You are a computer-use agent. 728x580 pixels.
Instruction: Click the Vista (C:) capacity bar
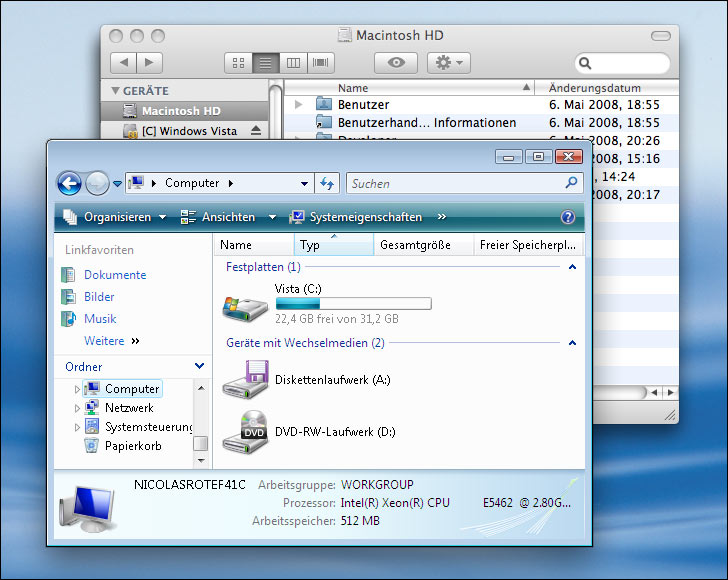click(x=352, y=303)
